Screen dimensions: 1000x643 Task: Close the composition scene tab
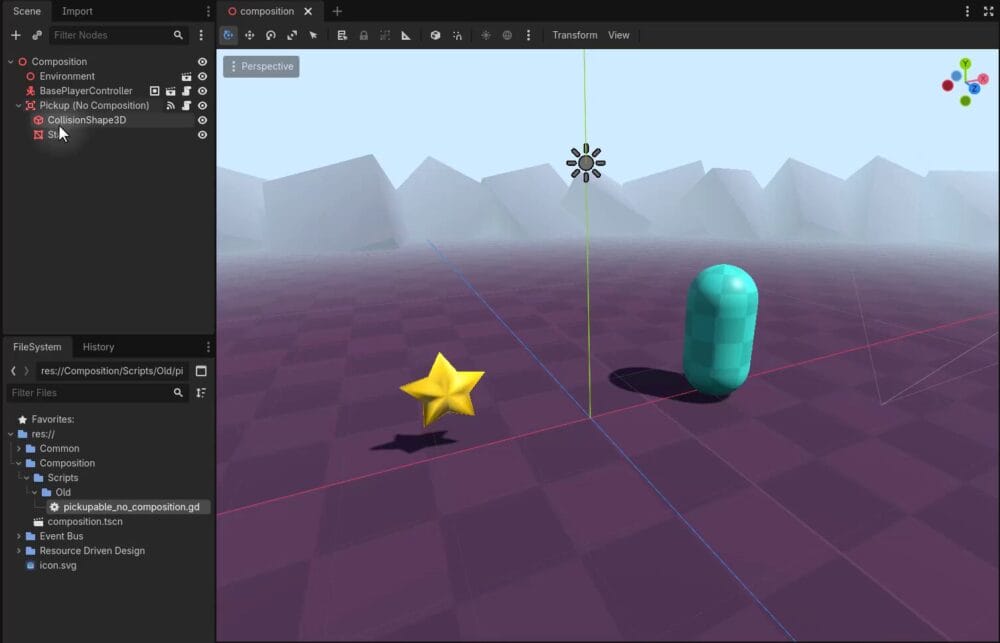pos(308,11)
